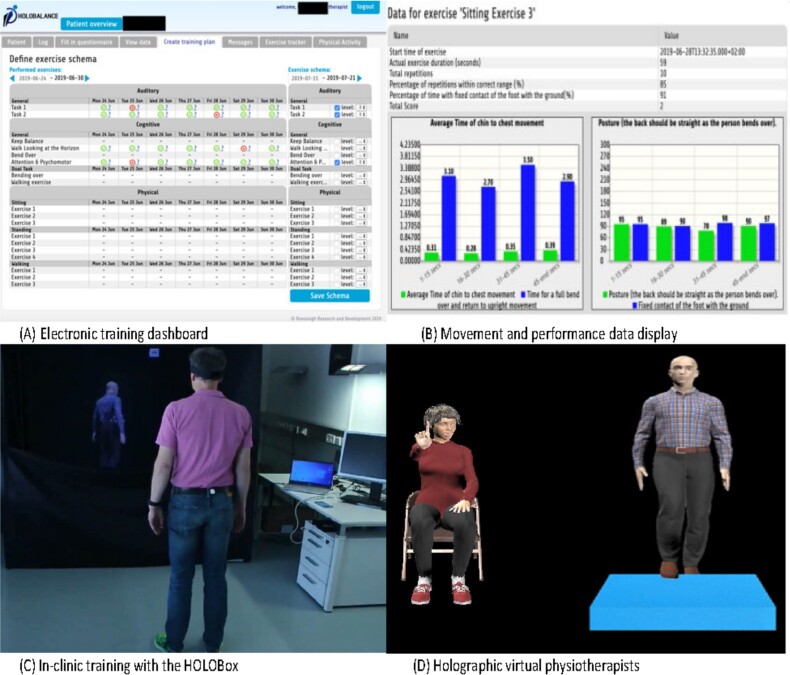The width and height of the screenshot is (790, 675).
Task: Enable Dual Task Bending over checkbox
Action: click(337, 175)
